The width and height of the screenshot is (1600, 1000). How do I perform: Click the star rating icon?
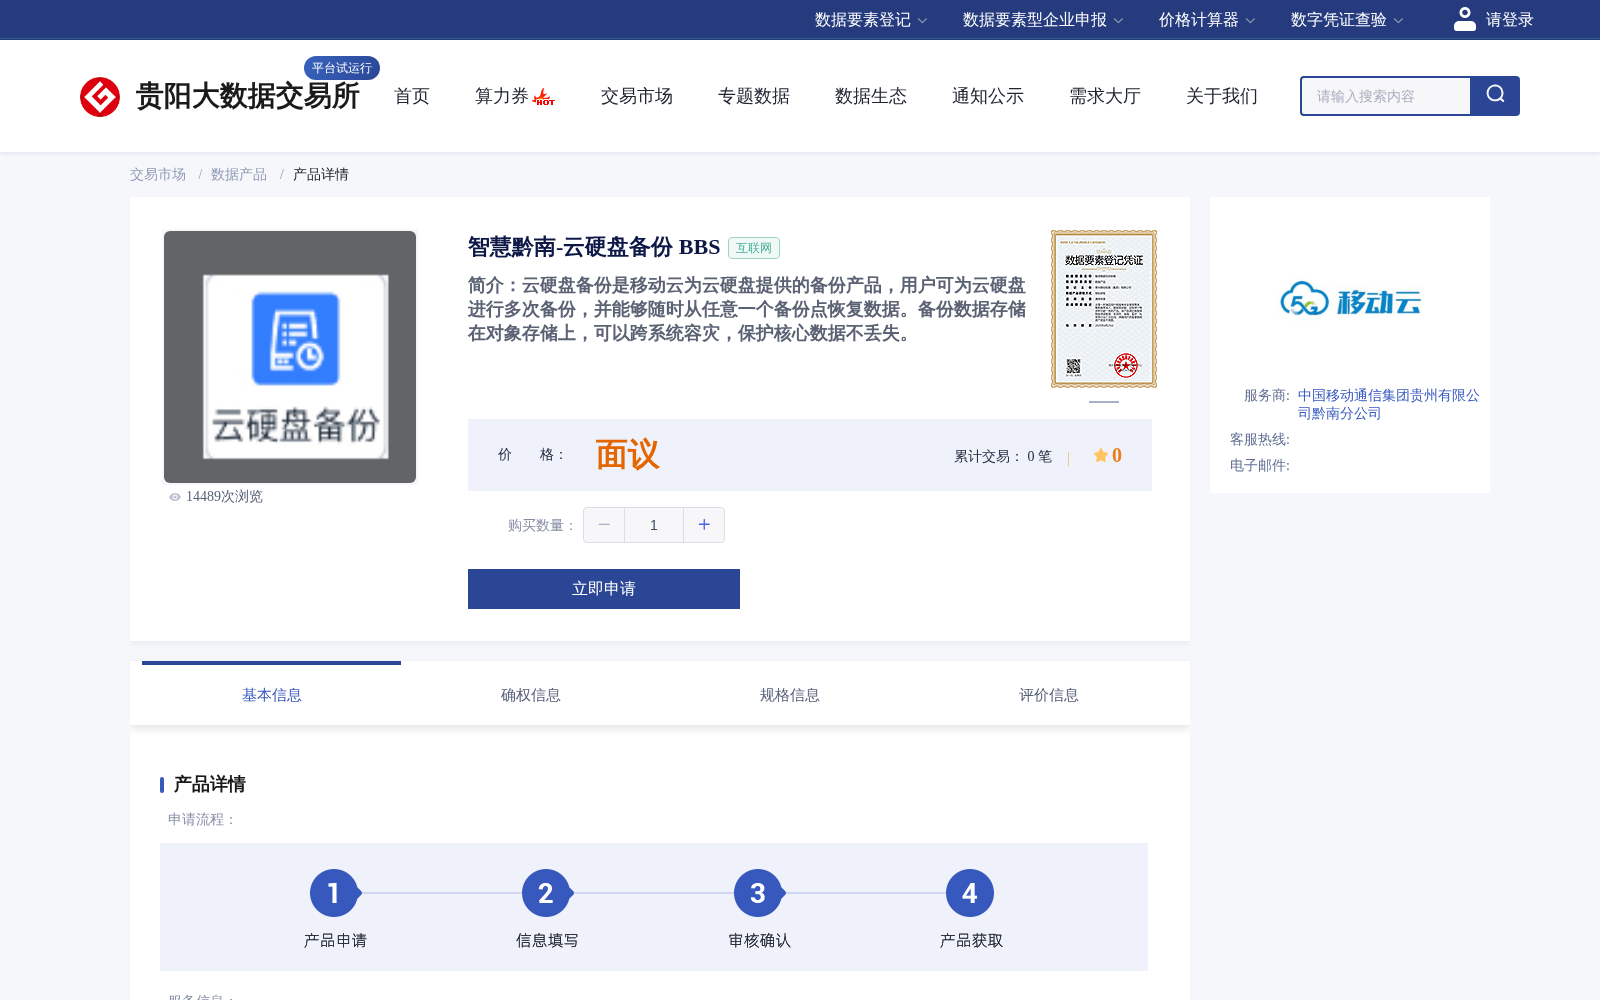[1100, 455]
